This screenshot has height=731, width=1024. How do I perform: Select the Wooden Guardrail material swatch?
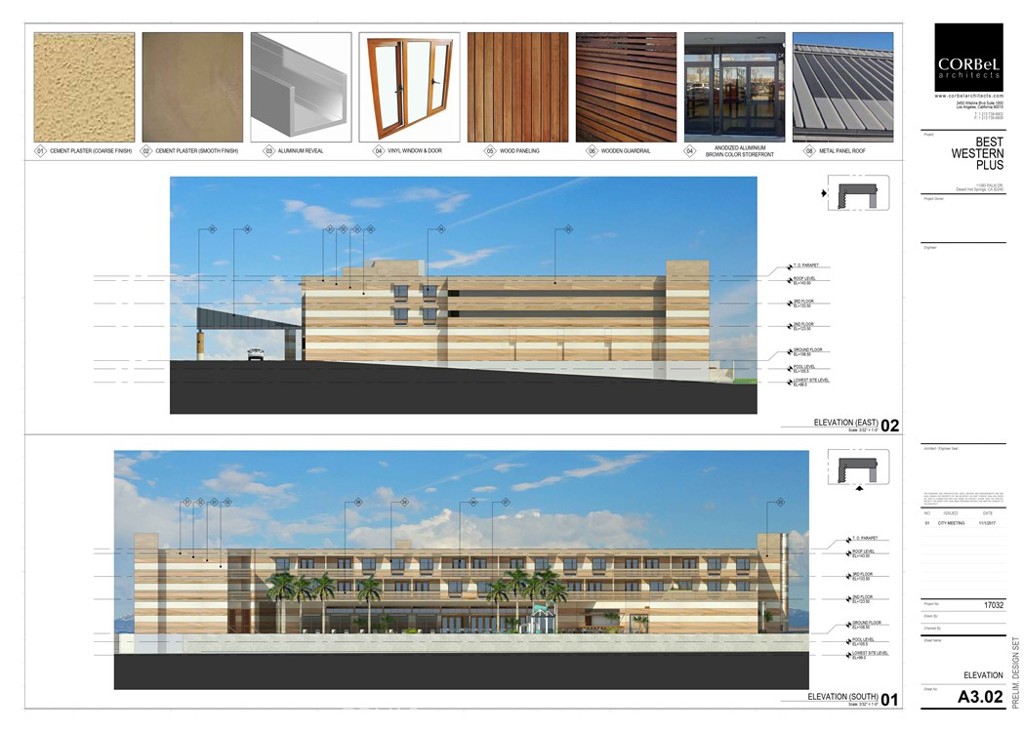pos(626,87)
